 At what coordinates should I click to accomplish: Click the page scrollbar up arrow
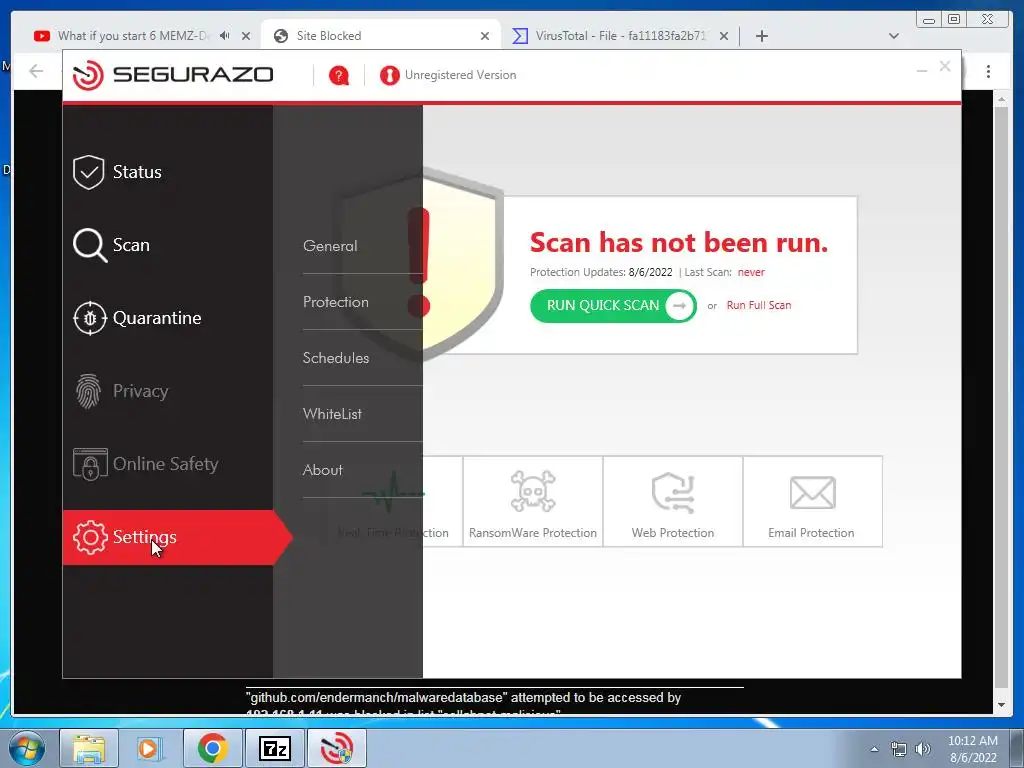tap(1001, 99)
